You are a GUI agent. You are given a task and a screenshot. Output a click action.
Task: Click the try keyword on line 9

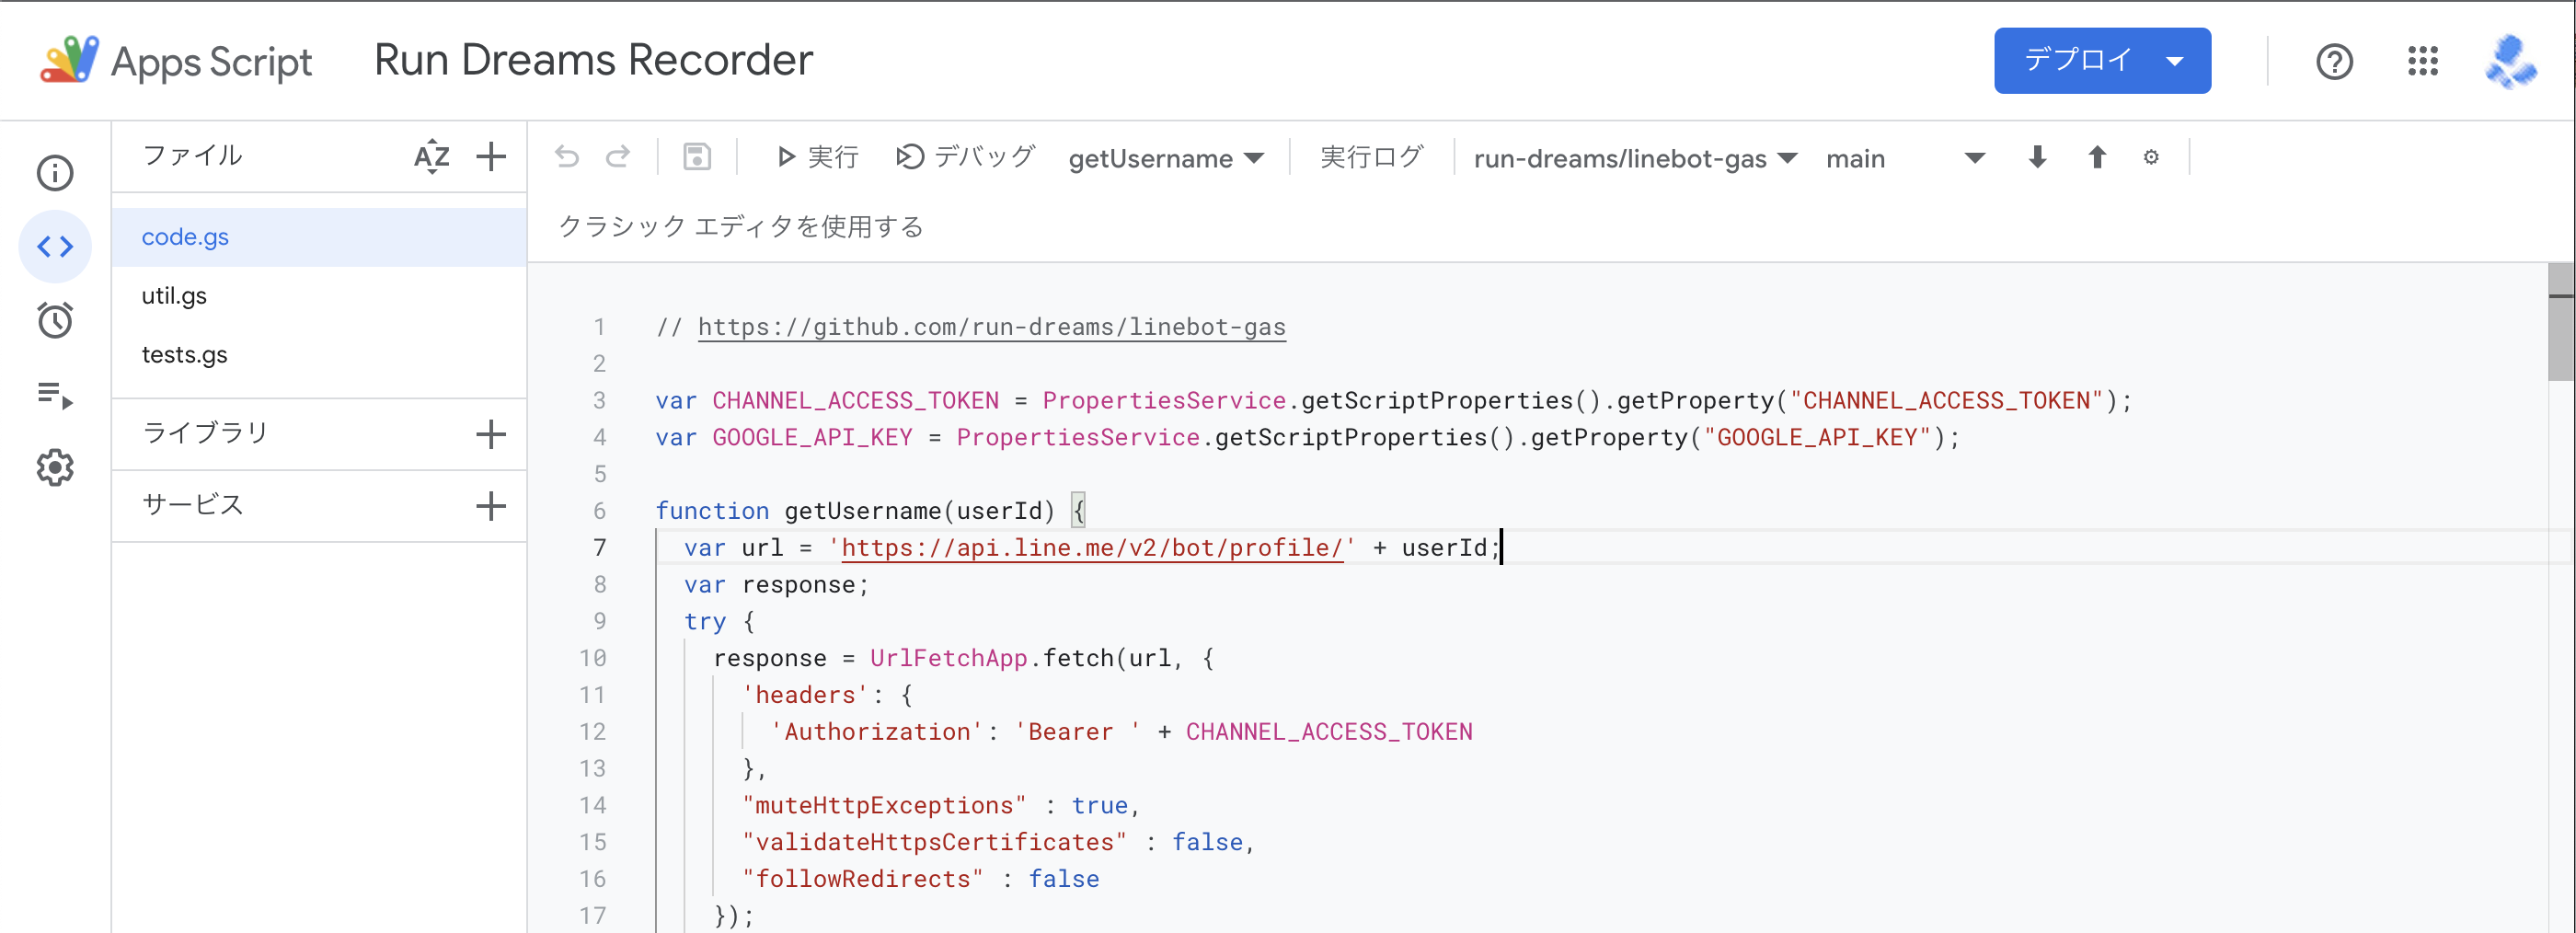705,621
